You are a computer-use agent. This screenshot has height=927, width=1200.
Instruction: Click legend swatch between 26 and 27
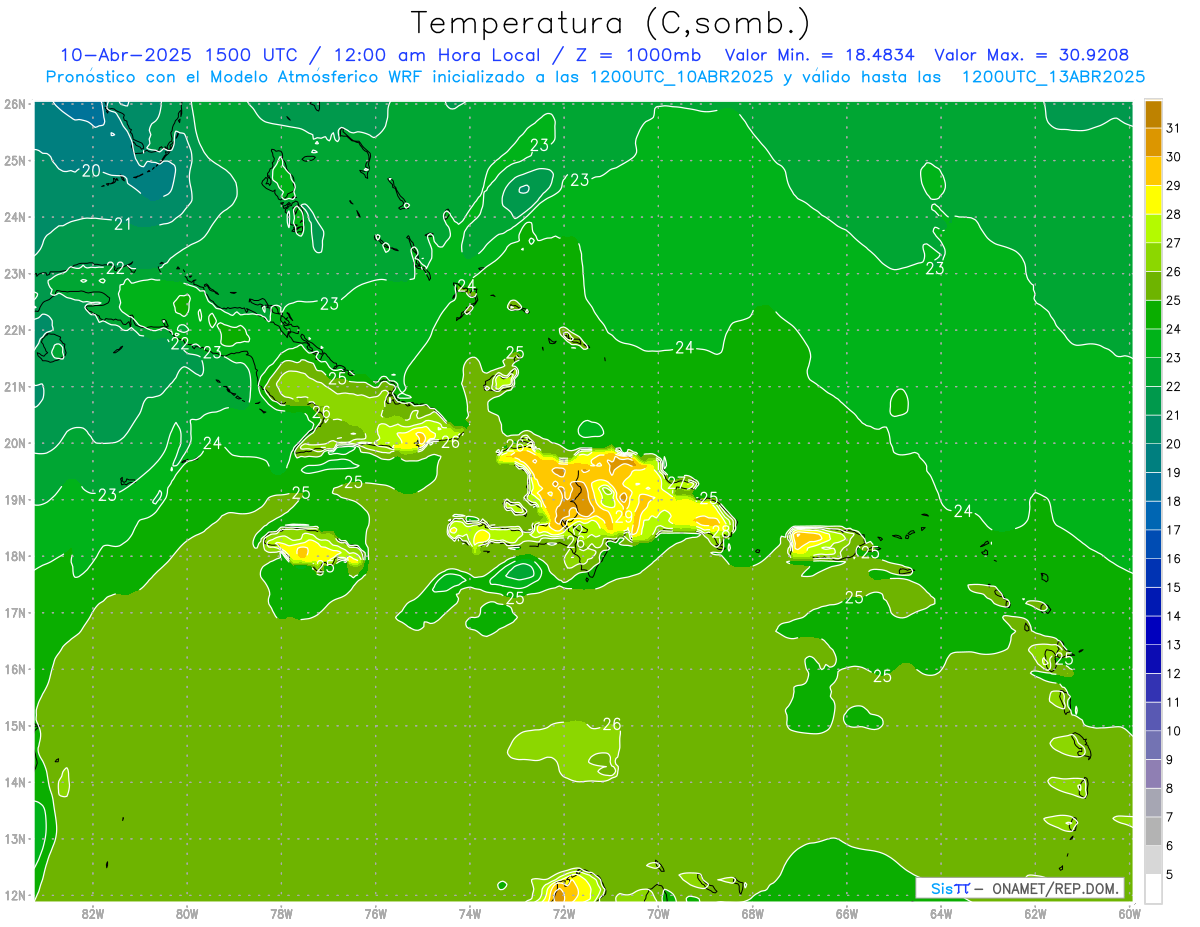pos(1154,257)
